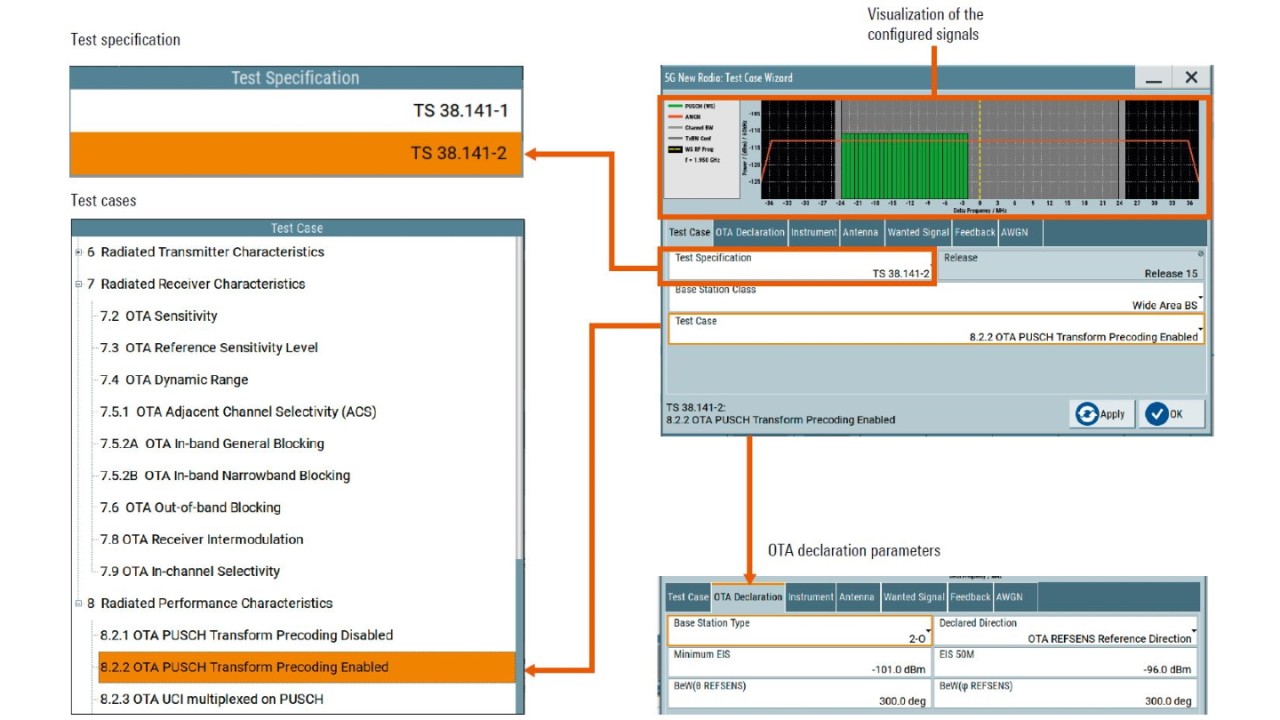
Task: Open the Antenna tab in wizard
Action: pos(860,232)
